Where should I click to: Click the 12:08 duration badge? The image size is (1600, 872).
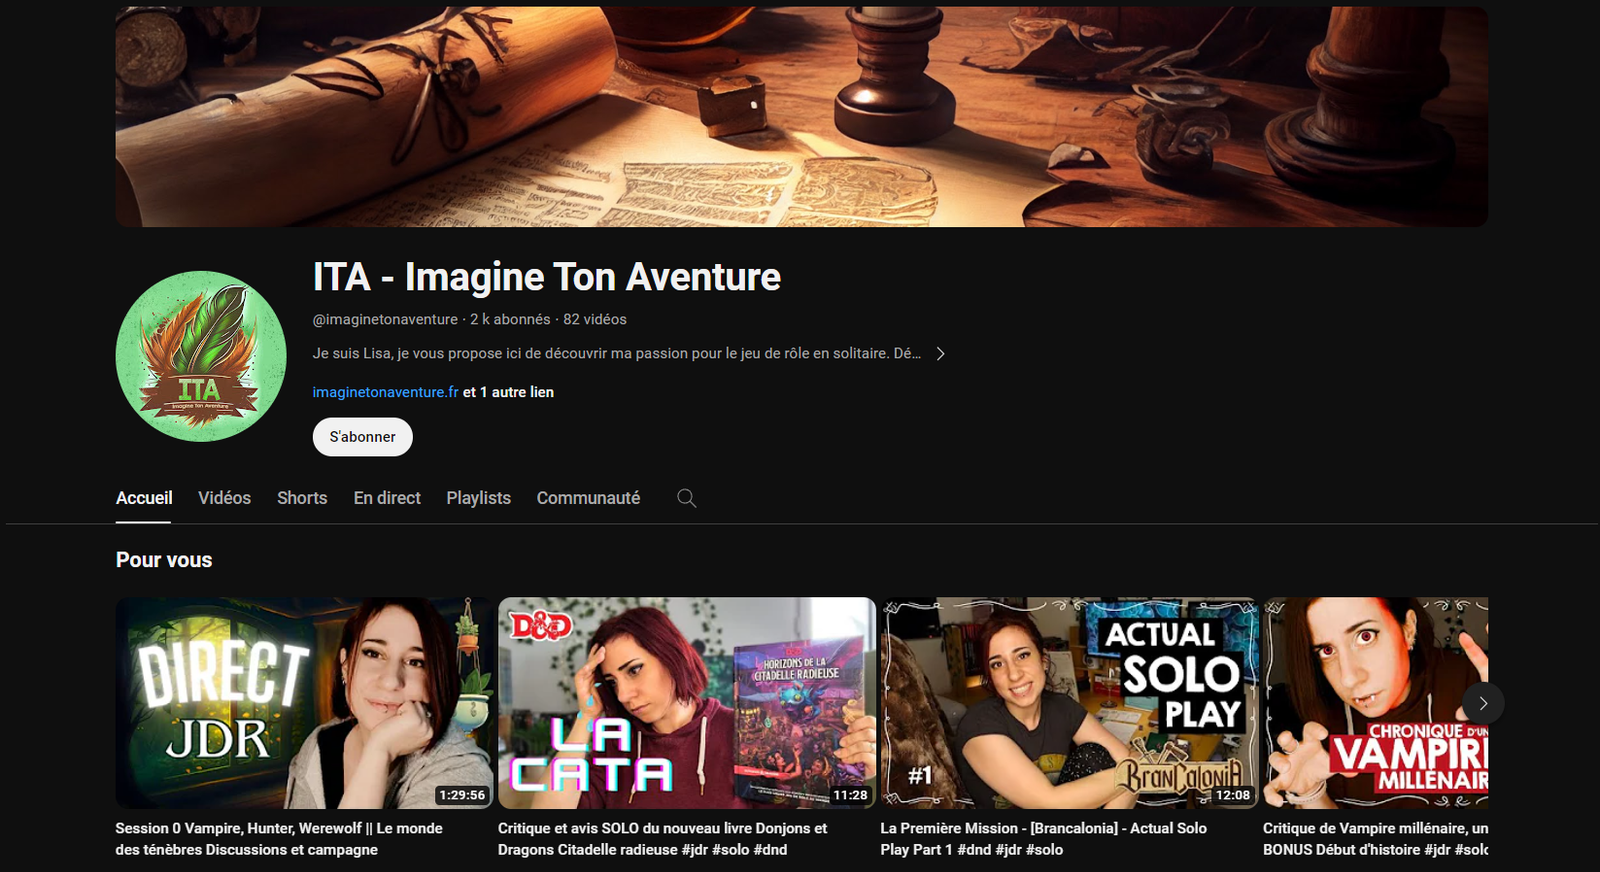pyautogui.click(x=1233, y=795)
